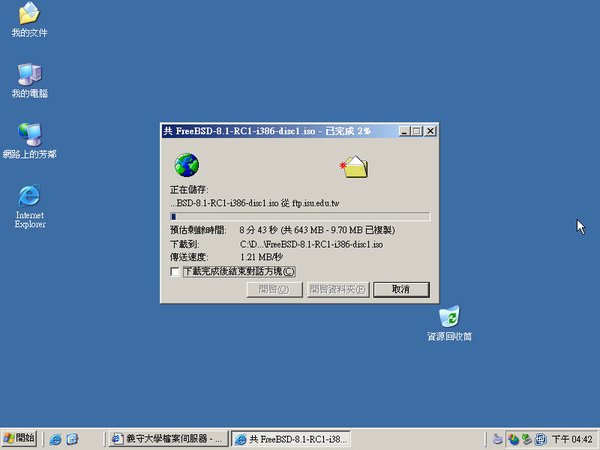
Task: Click the 取消 cancel button
Action: click(x=401, y=289)
